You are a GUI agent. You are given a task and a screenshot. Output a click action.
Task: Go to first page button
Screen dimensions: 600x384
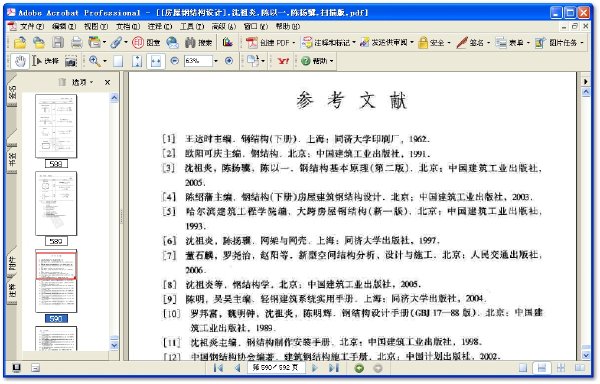(218, 368)
